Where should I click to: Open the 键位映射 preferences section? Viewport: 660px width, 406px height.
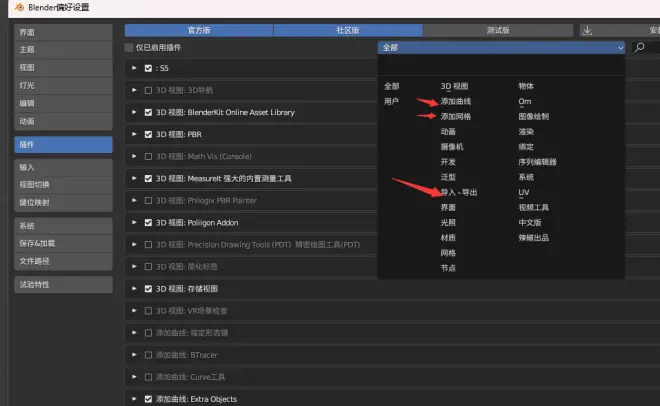[64, 203]
